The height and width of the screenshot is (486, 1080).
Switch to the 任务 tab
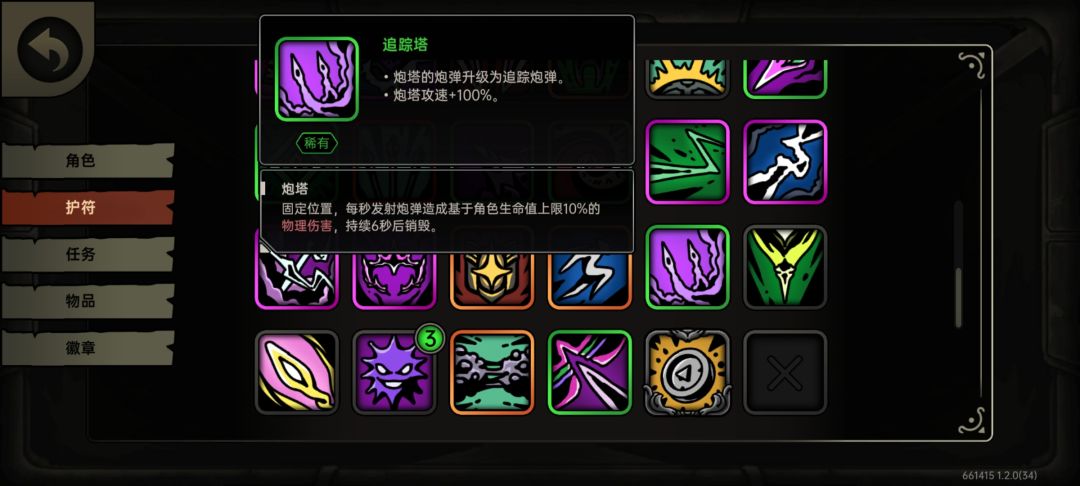click(87, 255)
